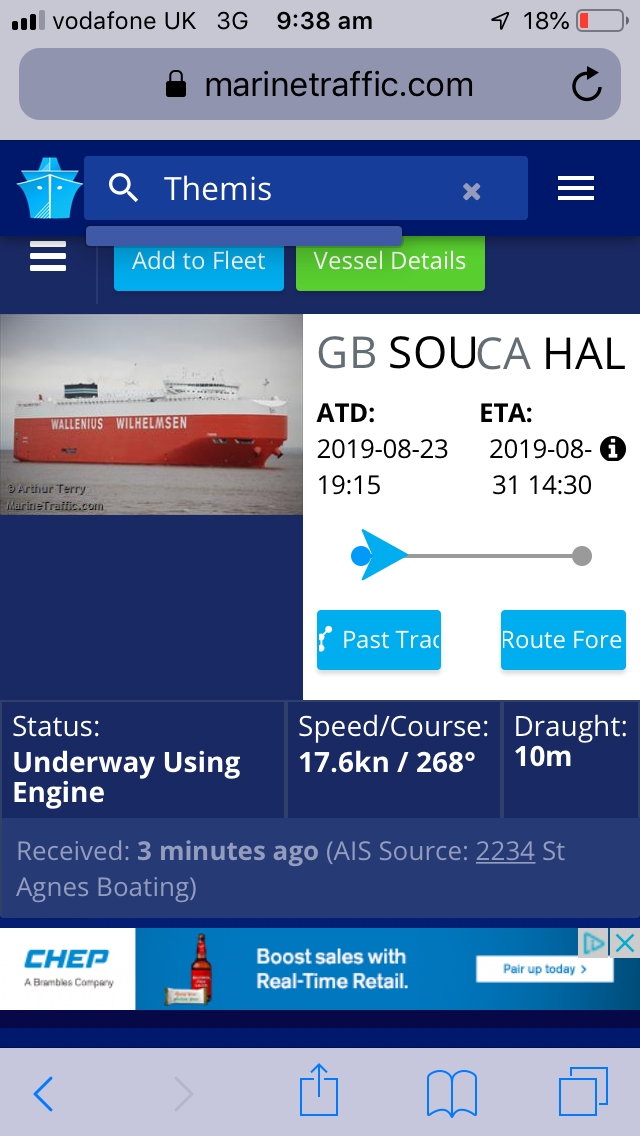Open the vessel panel side menu
This screenshot has width=640, height=1136.
[48, 257]
